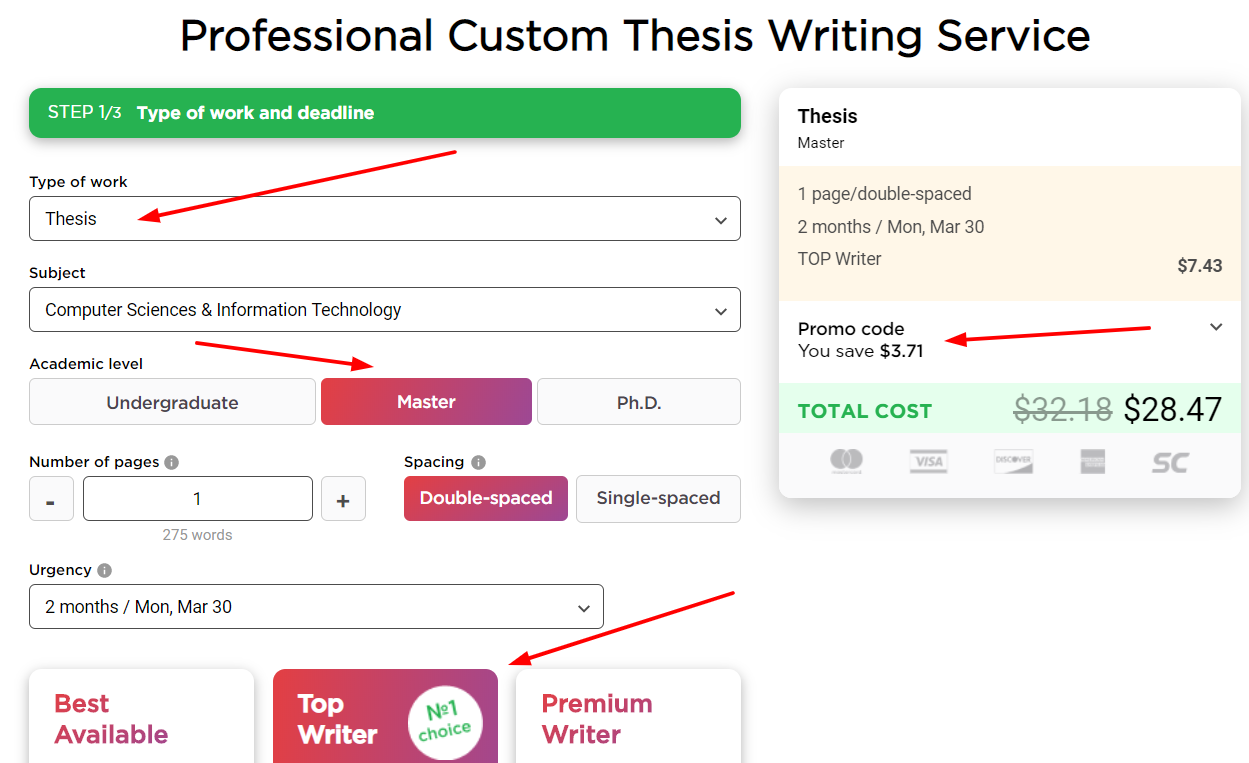Select Ph.D. academic level
This screenshot has width=1249, height=763.
(638, 401)
